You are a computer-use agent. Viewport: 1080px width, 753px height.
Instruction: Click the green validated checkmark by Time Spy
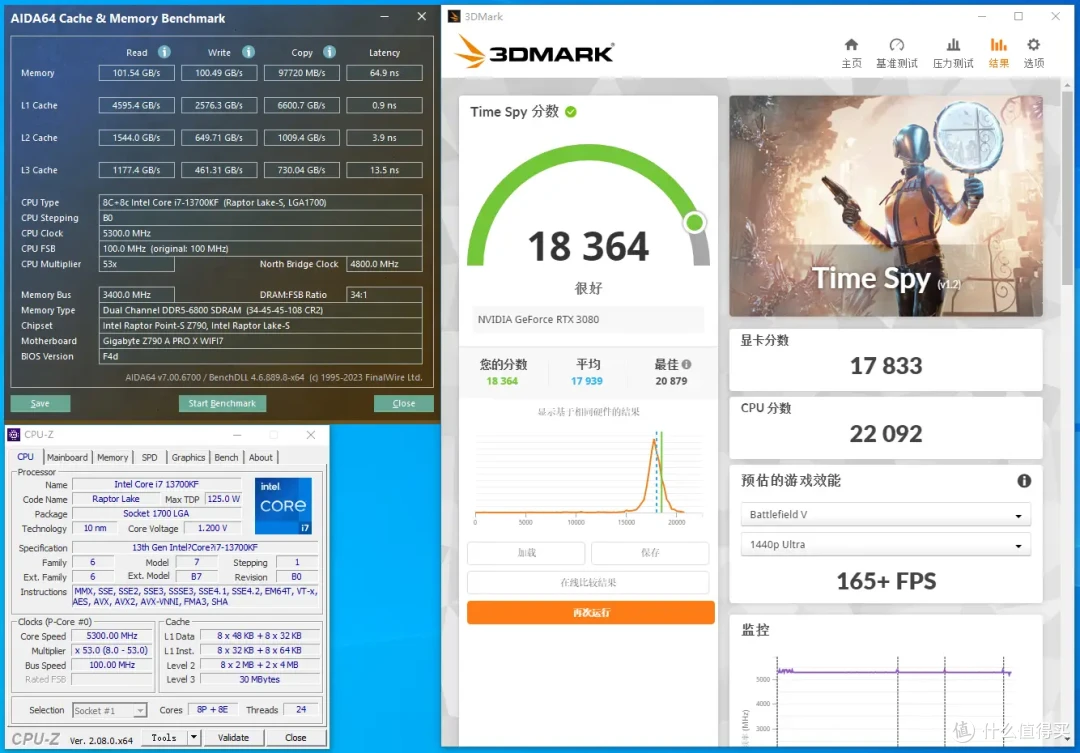click(x=571, y=112)
